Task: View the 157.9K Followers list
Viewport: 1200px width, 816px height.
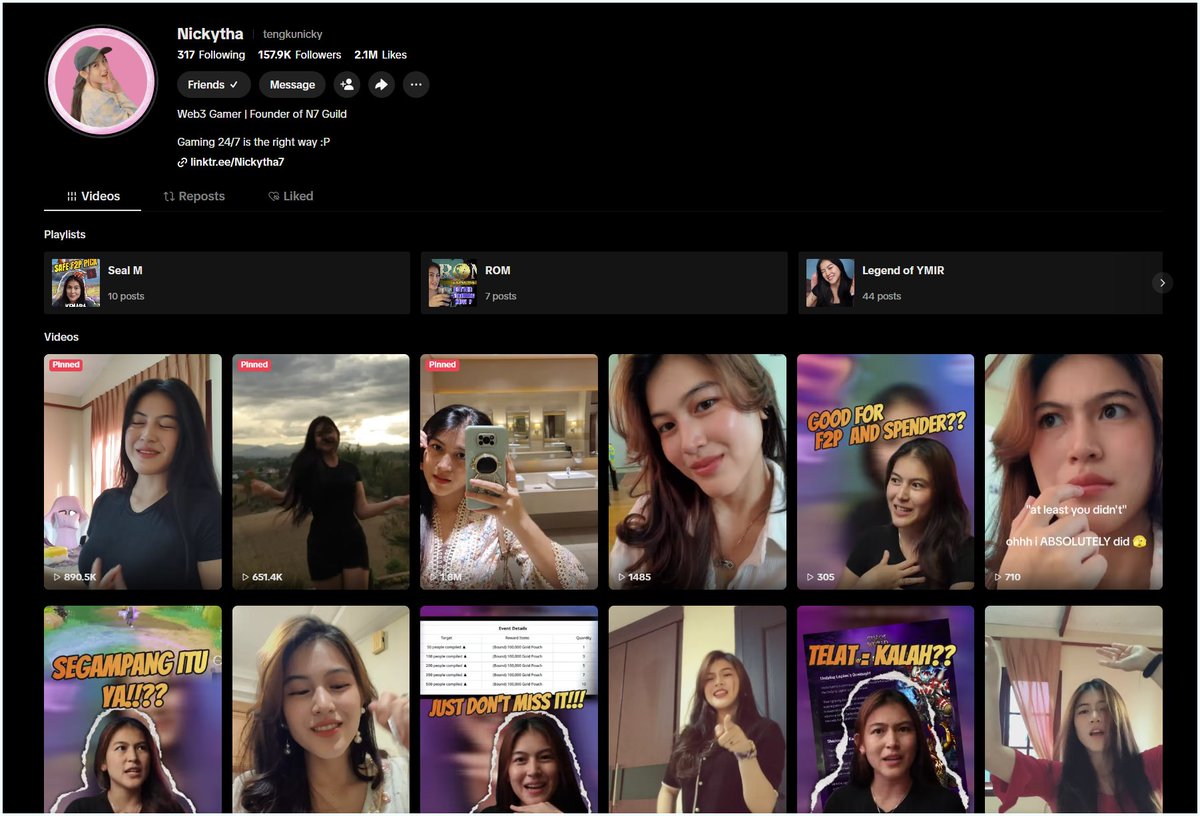Action: [299, 55]
